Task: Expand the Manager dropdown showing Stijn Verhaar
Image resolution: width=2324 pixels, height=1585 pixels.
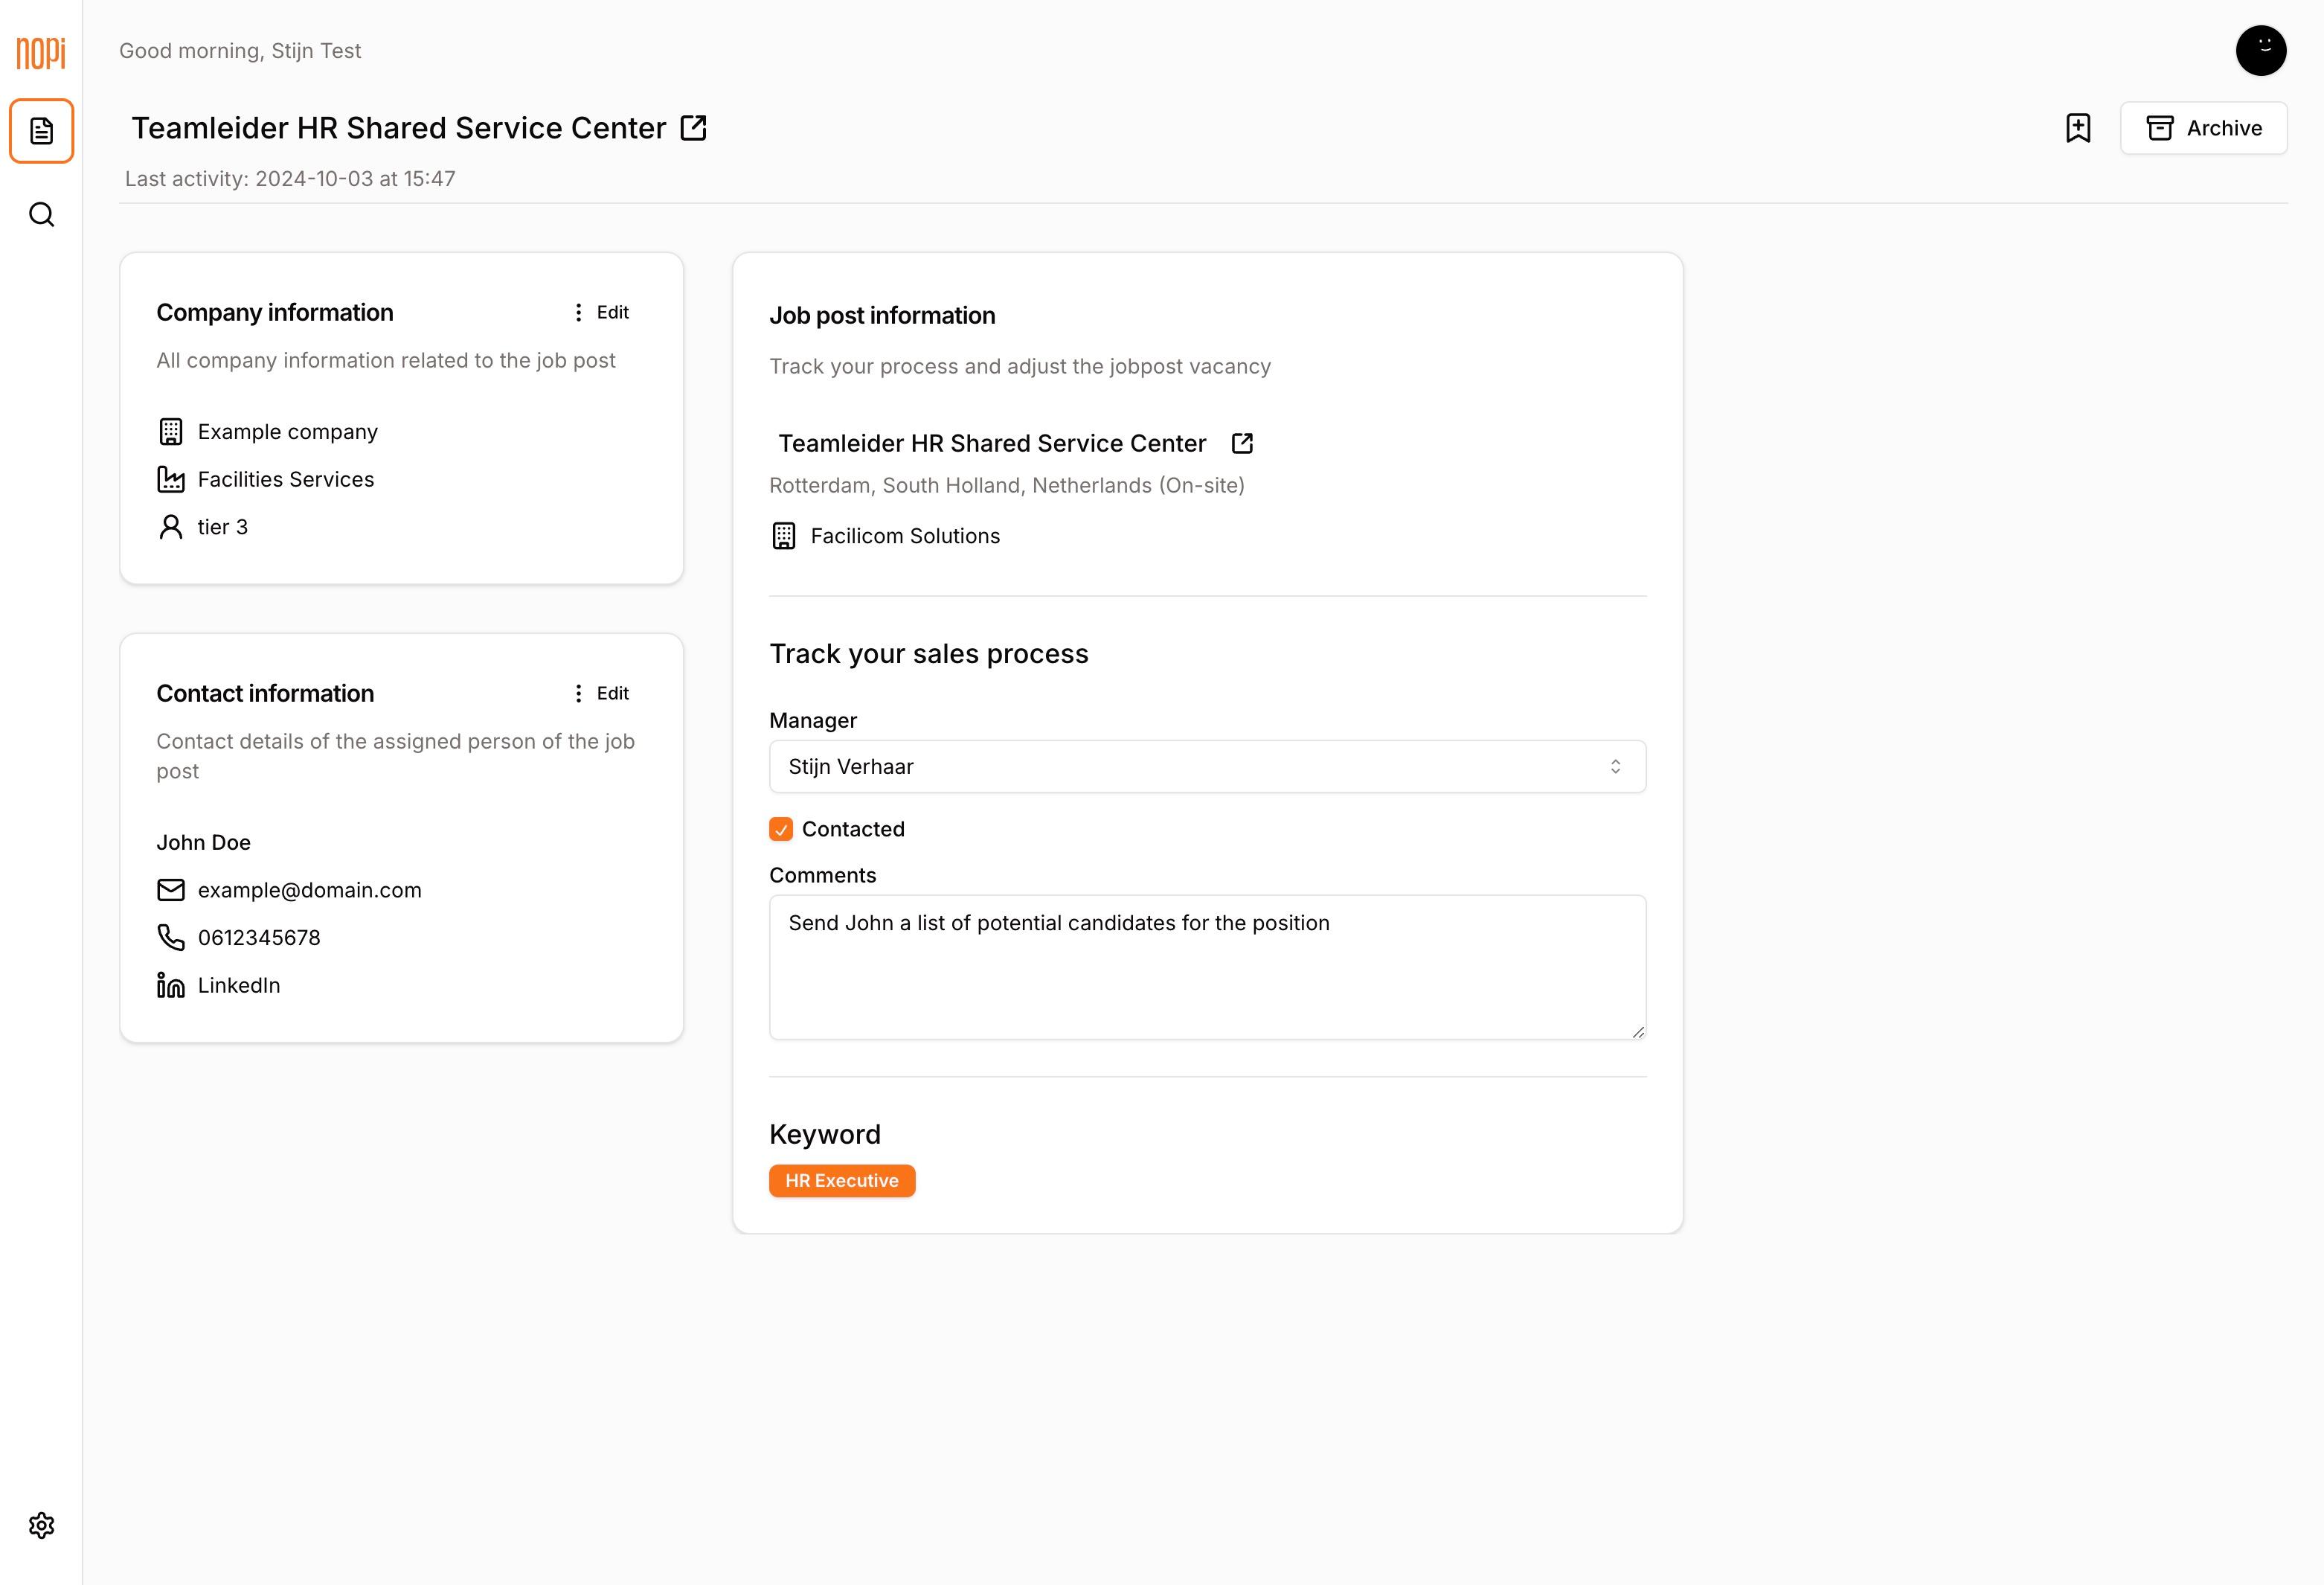Action: tap(1207, 767)
